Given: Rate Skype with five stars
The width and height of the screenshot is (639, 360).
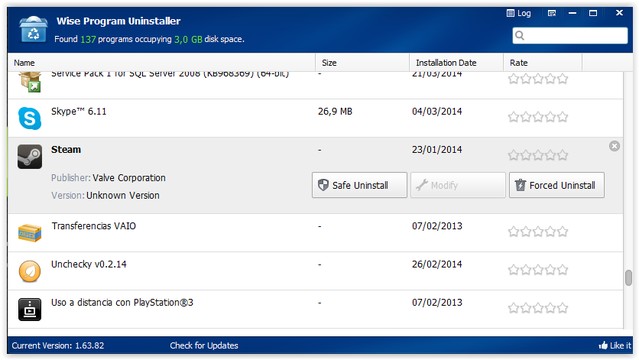Looking at the screenshot, I should [x=563, y=117].
